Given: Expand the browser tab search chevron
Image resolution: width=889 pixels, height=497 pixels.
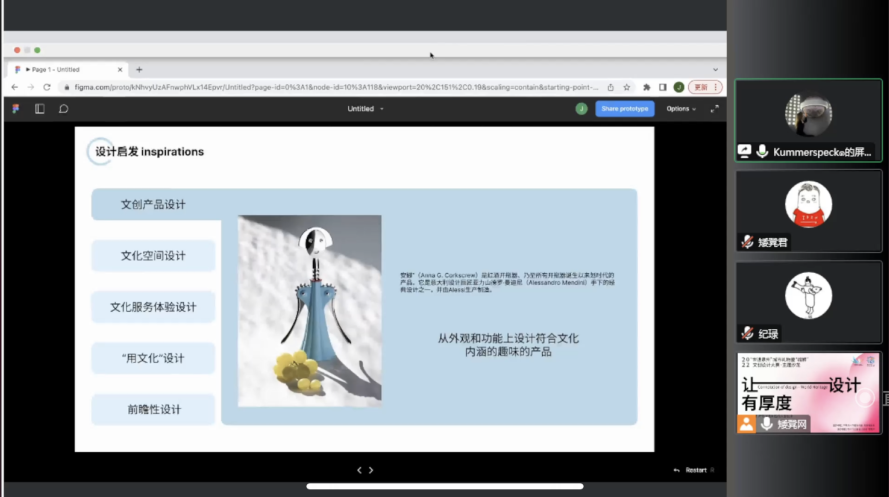Looking at the screenshot, I should [716, 70].
